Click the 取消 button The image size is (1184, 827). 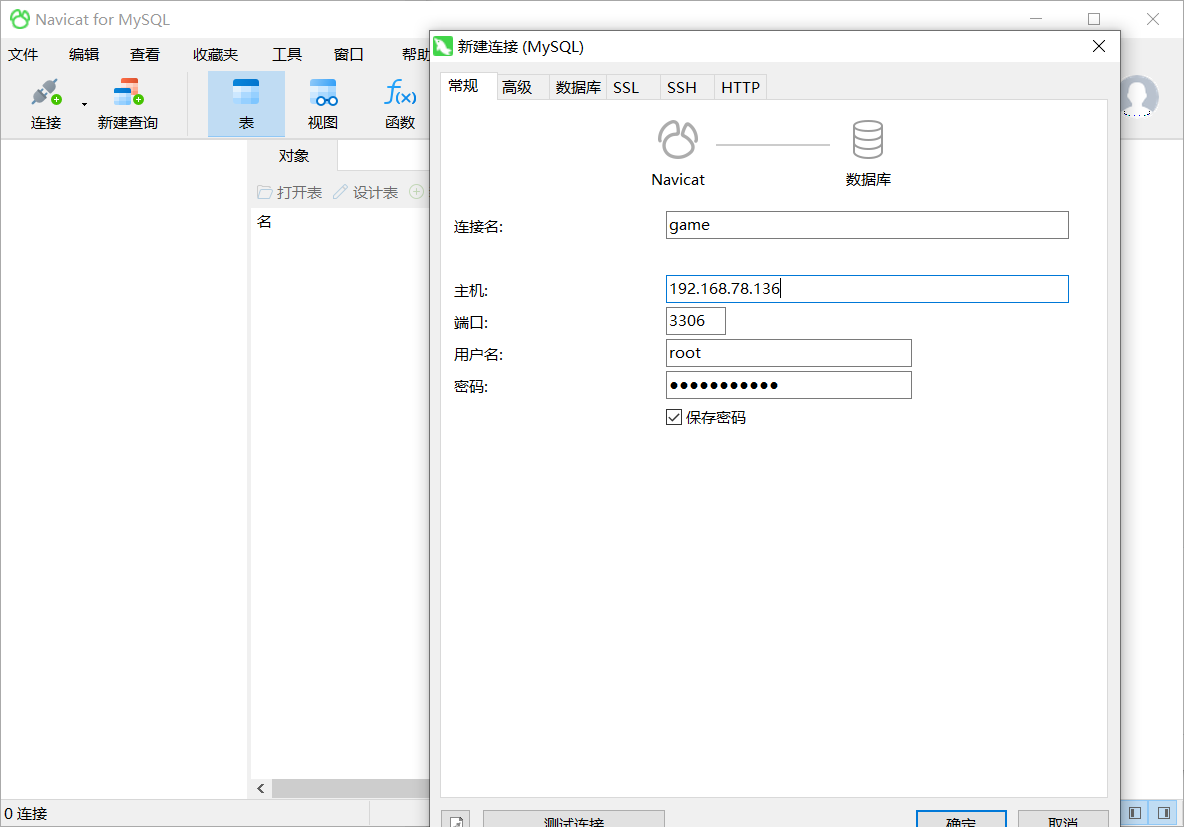(1063, 819)
